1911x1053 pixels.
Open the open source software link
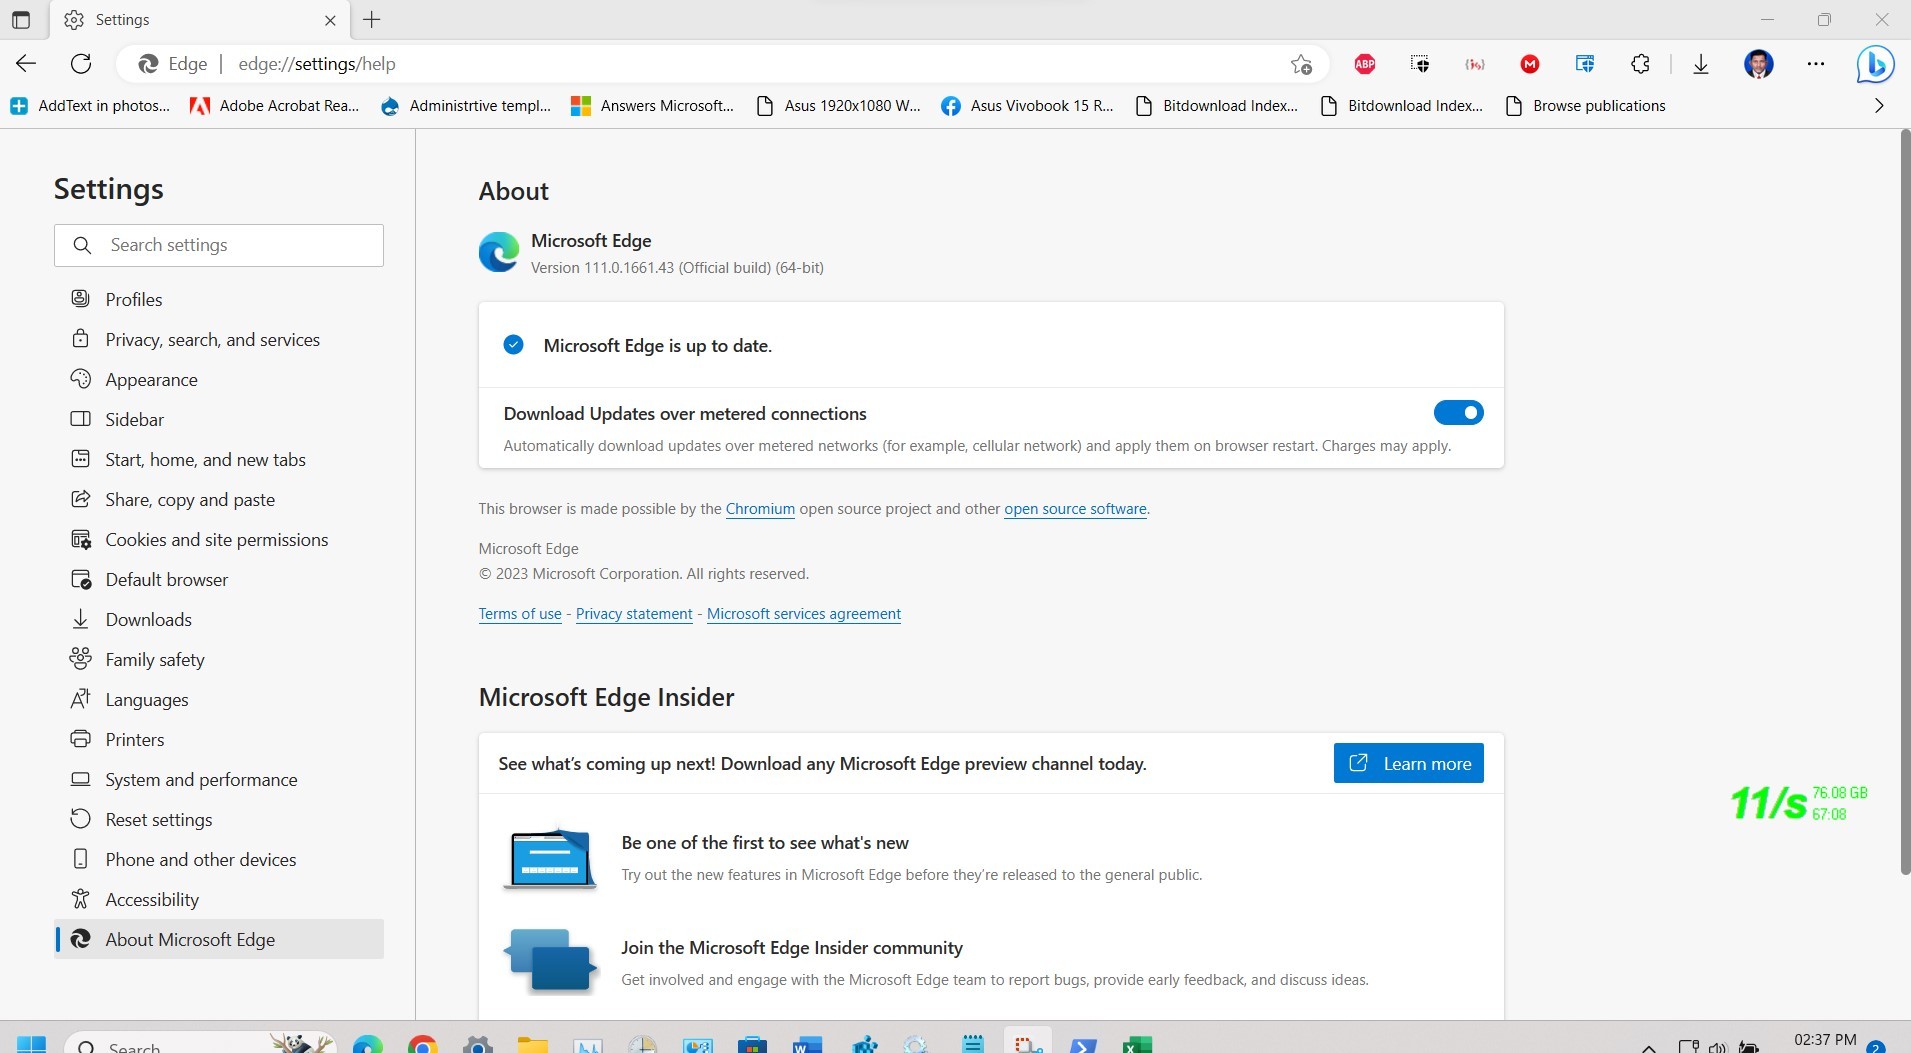click(1075, 509)
